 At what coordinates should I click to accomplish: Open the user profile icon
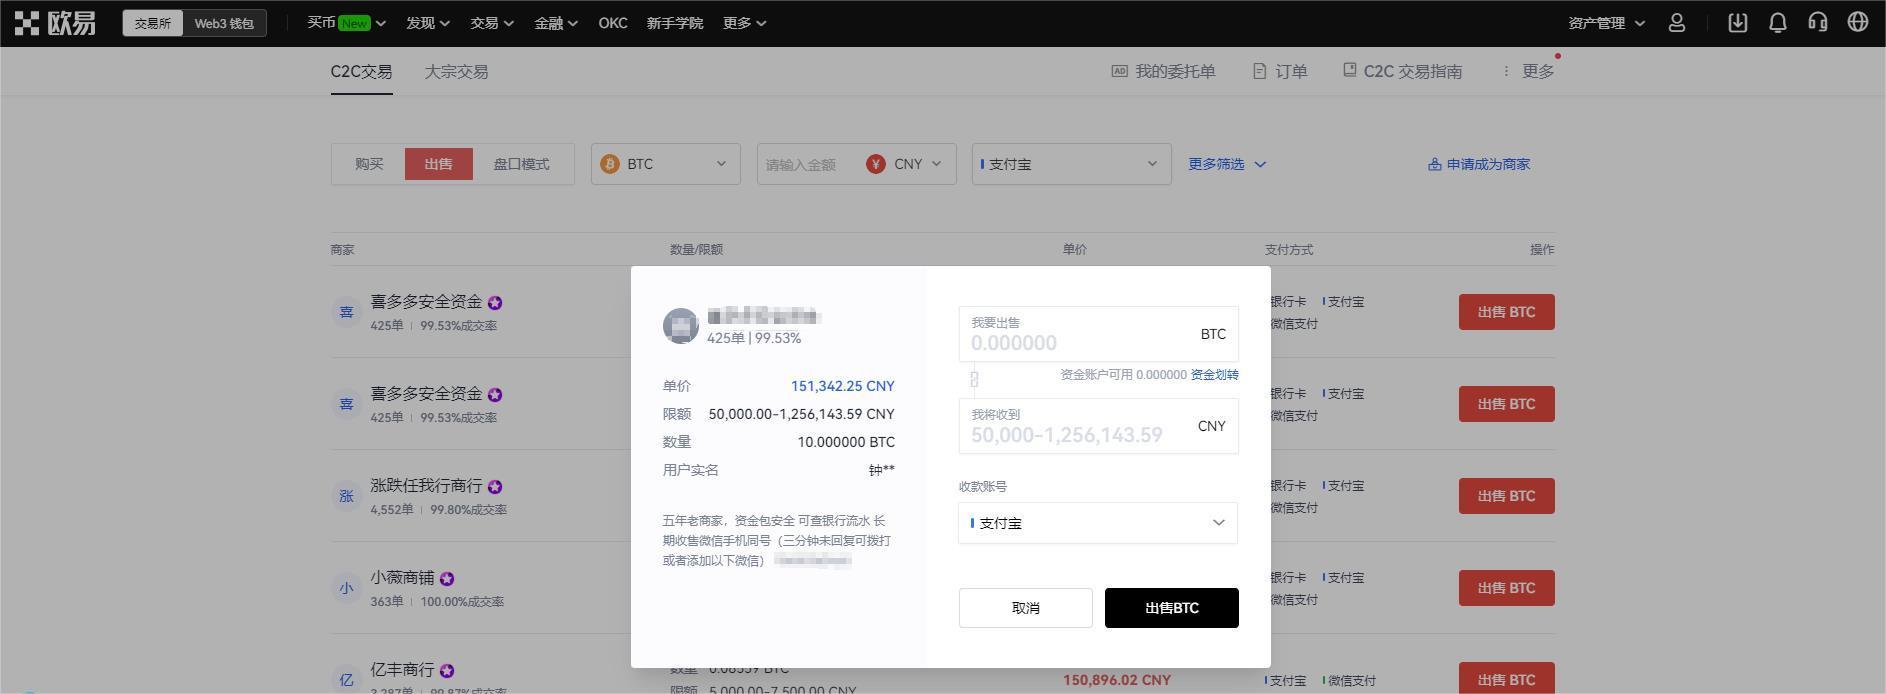[x=1677, y=23]
